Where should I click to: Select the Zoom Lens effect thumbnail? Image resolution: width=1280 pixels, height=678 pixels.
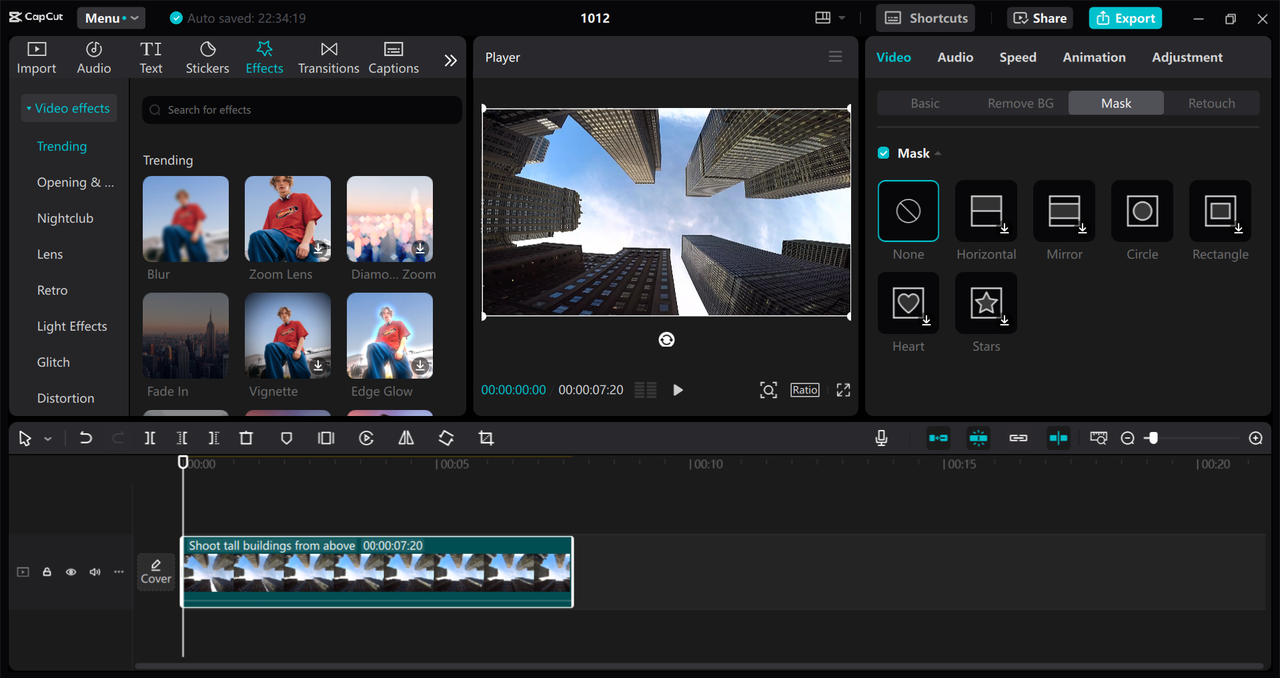pos(288,219)
